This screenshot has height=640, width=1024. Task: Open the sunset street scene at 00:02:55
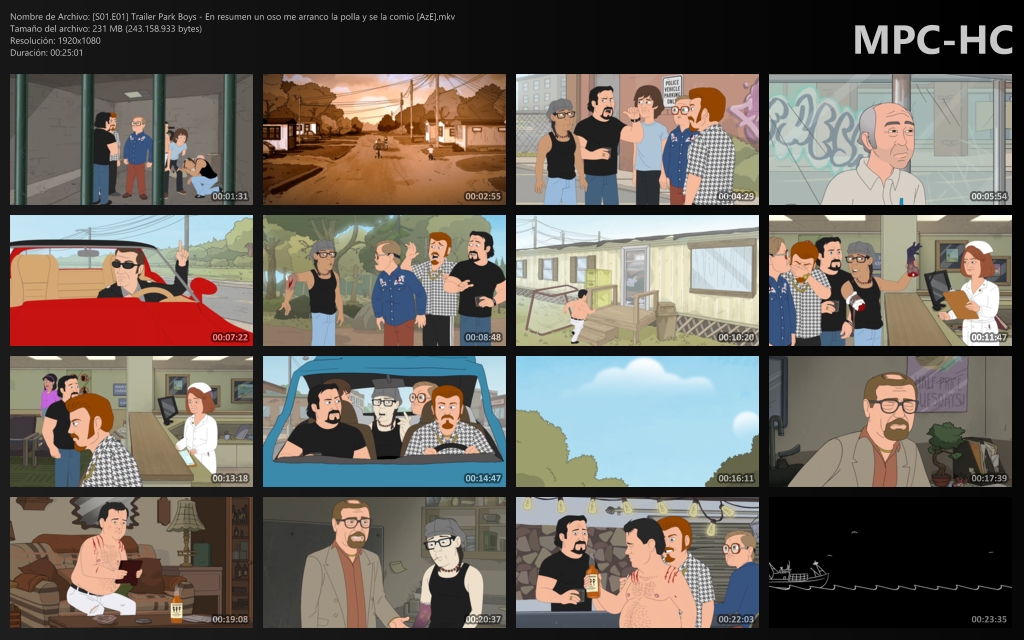click(x=383, y=138)
